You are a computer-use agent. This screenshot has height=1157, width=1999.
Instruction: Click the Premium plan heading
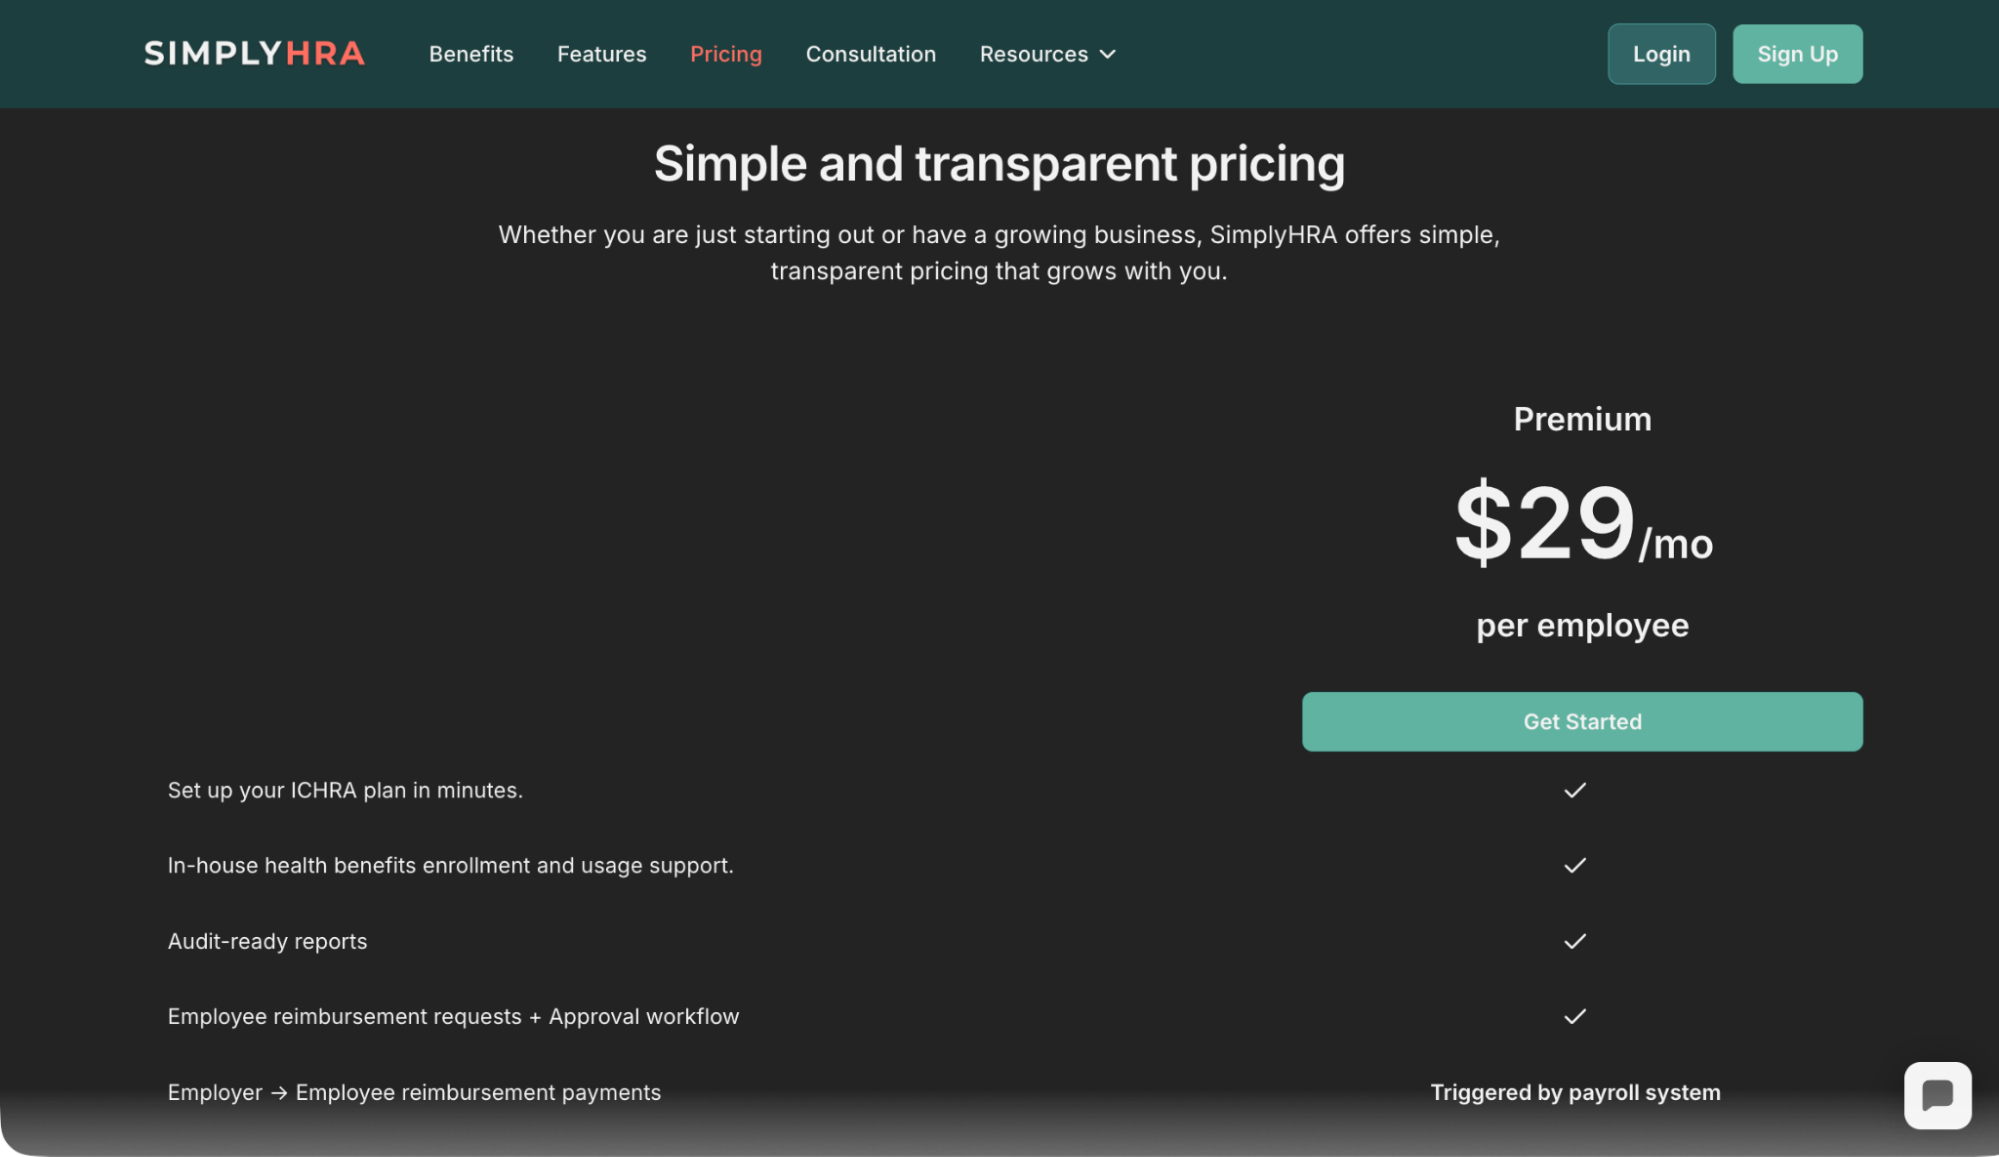[1581, 419]
